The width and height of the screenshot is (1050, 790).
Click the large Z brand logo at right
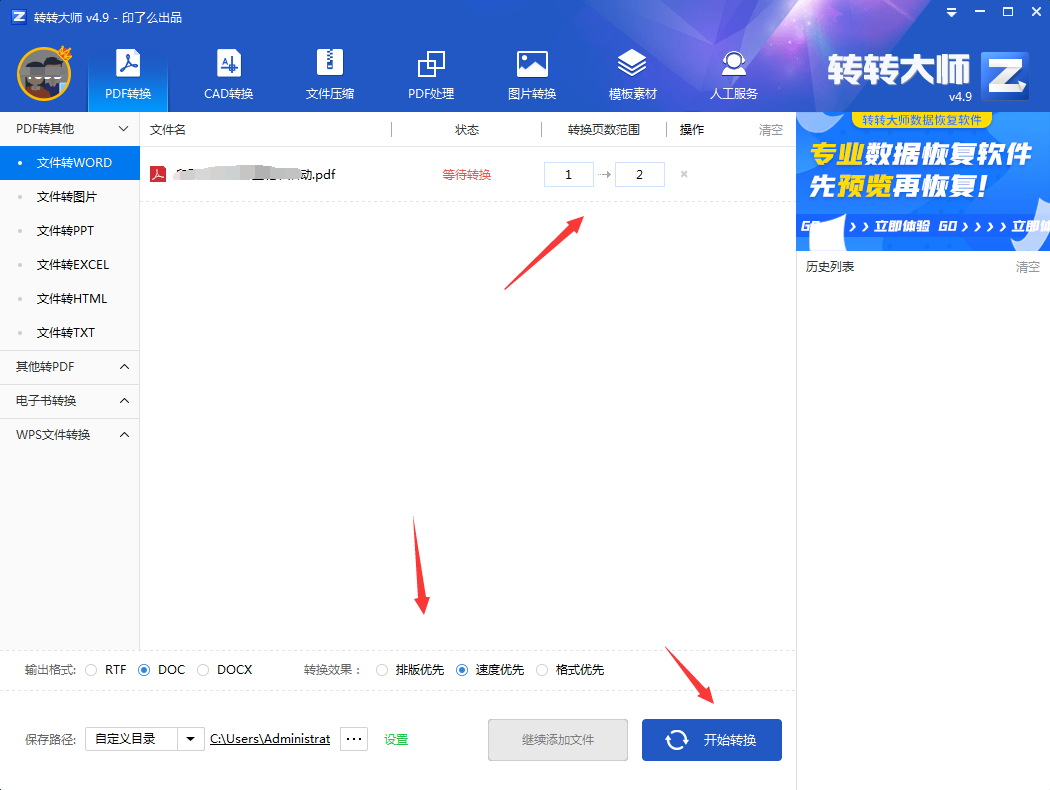tap(1004, 76)
